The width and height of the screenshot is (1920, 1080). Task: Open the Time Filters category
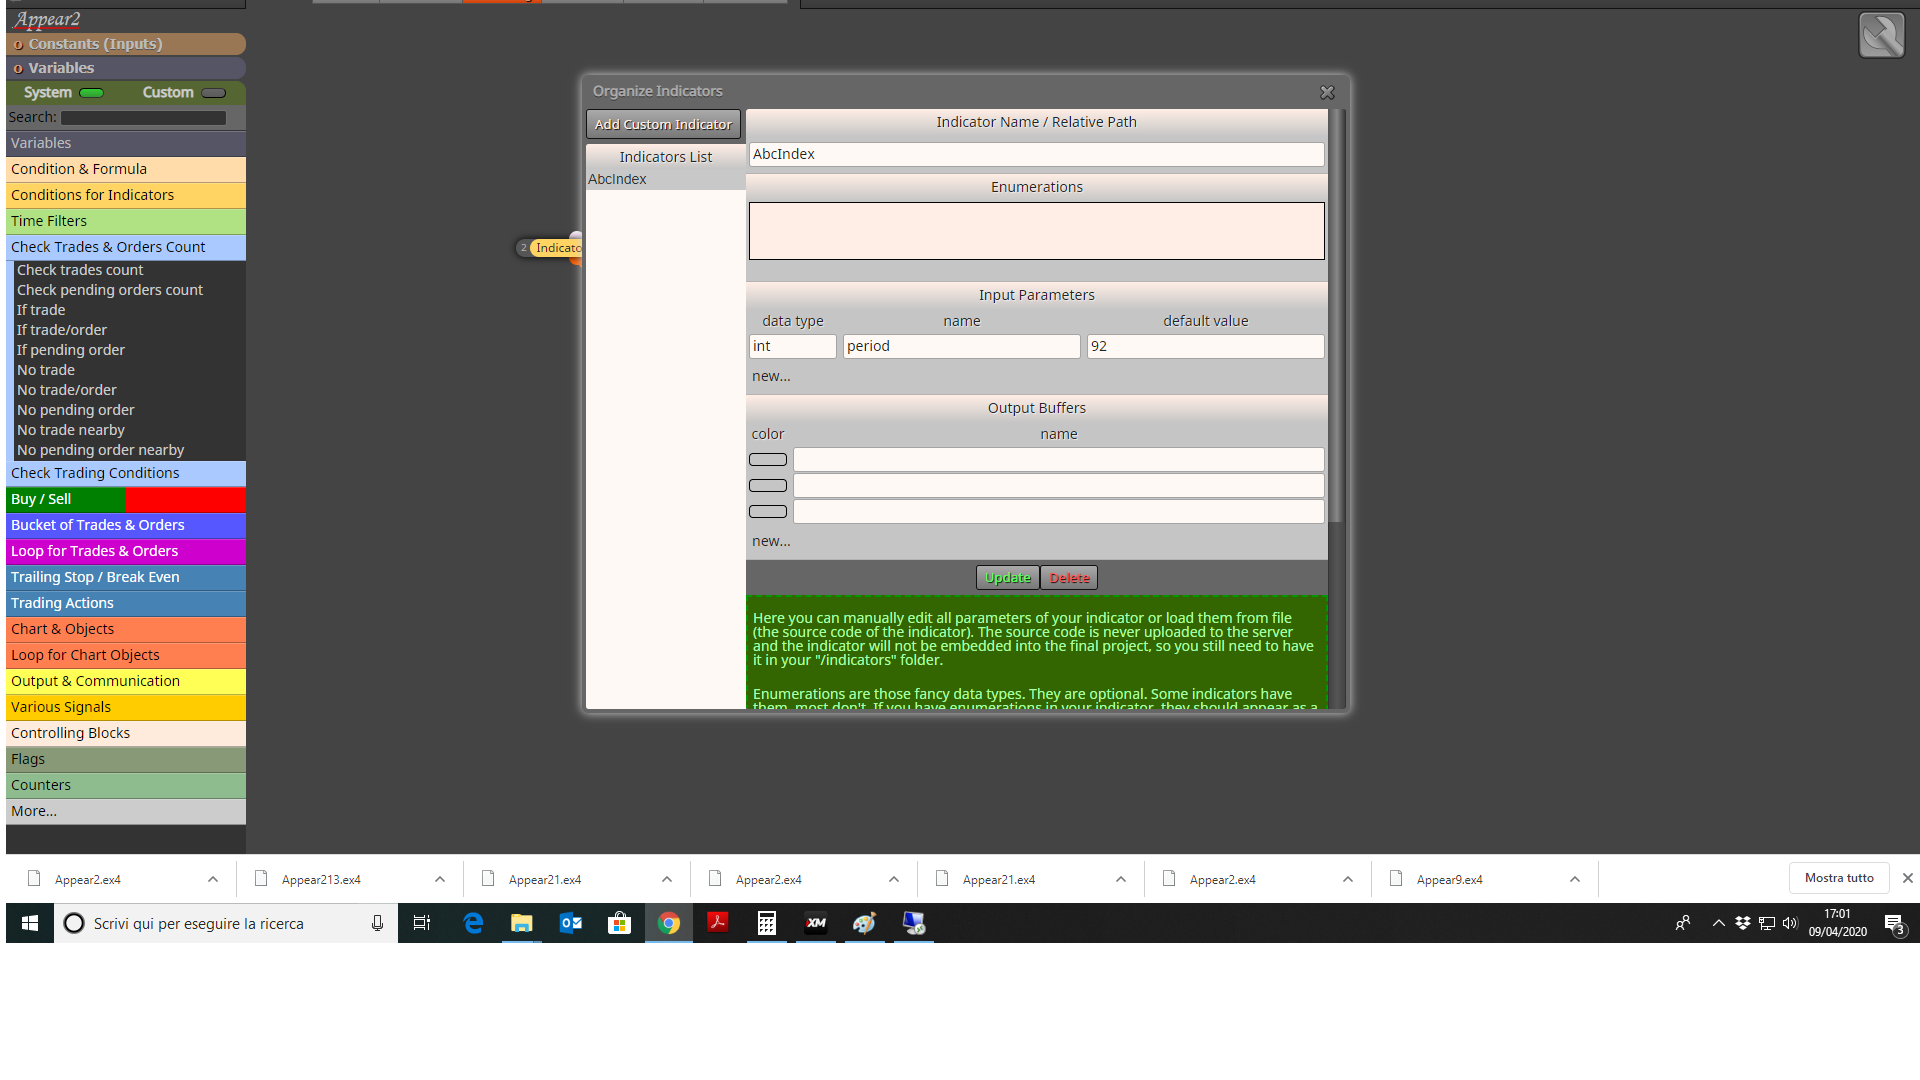(x=126, y=221)
